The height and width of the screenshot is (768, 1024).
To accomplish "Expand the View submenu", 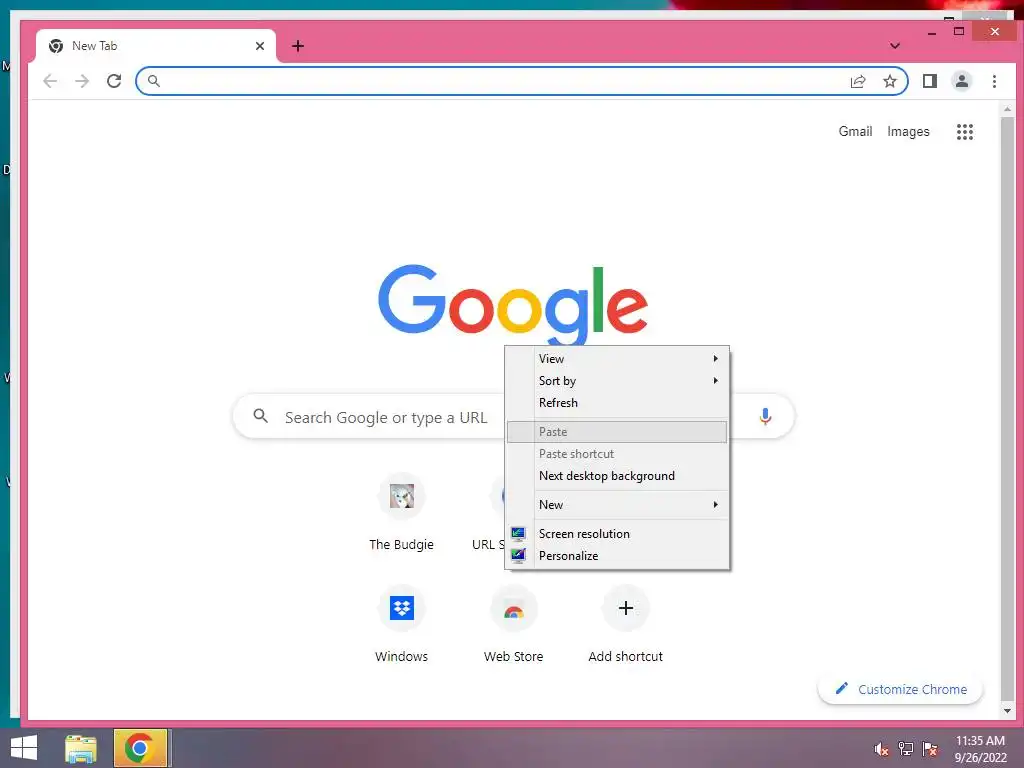I will [x=617, y=359].
